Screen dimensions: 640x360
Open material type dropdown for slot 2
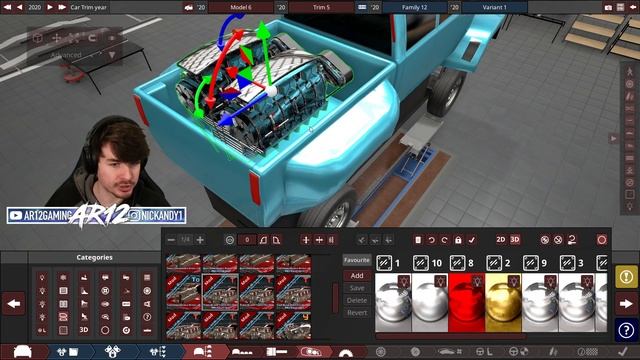494,263
